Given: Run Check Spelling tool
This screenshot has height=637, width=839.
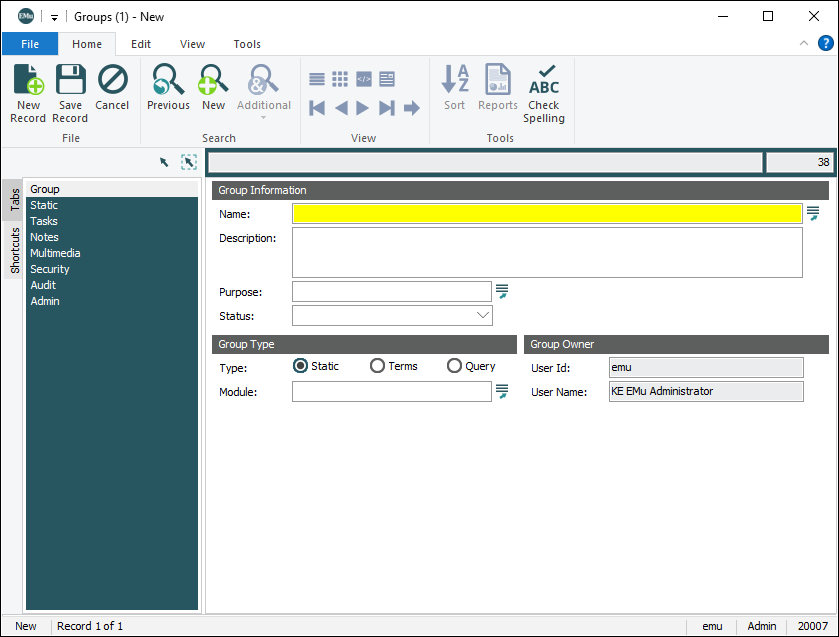Looking at the screenshot, I should pyautogui.click(x=544, y=92).
